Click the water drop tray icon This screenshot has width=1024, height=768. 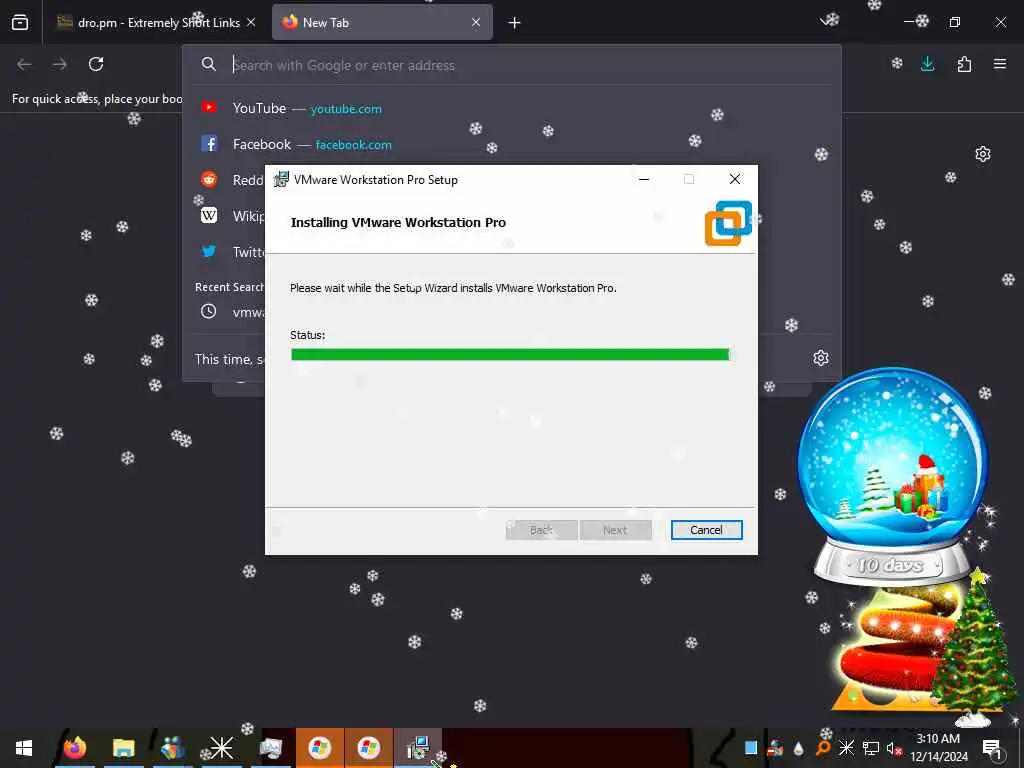[799, 748]
